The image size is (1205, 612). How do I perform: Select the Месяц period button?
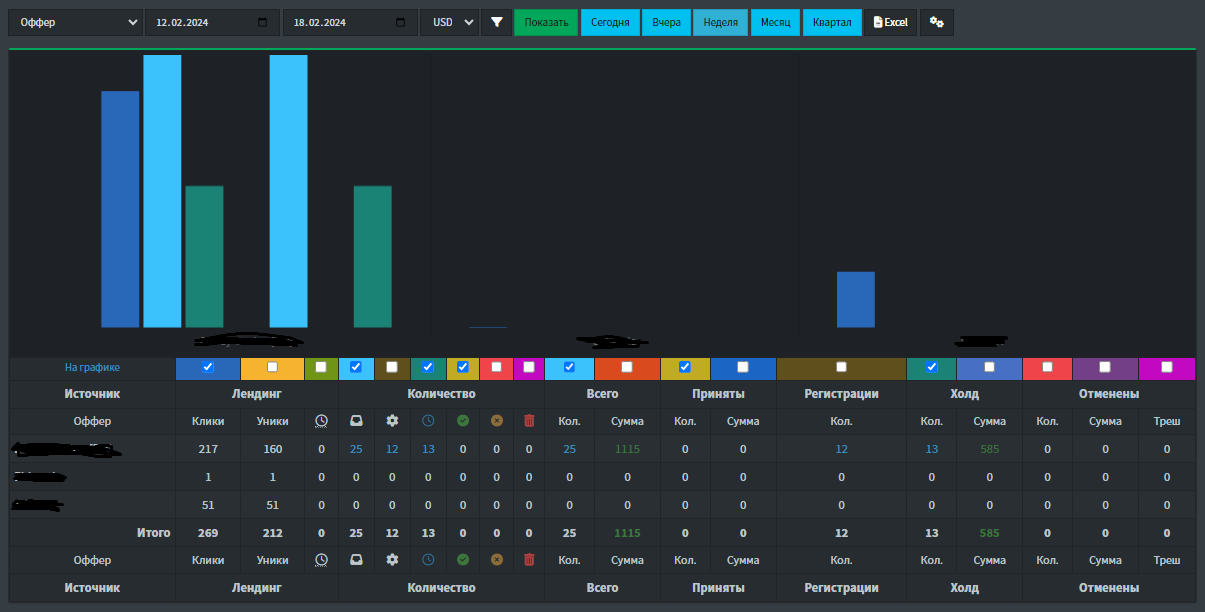(x=775, y=22)
